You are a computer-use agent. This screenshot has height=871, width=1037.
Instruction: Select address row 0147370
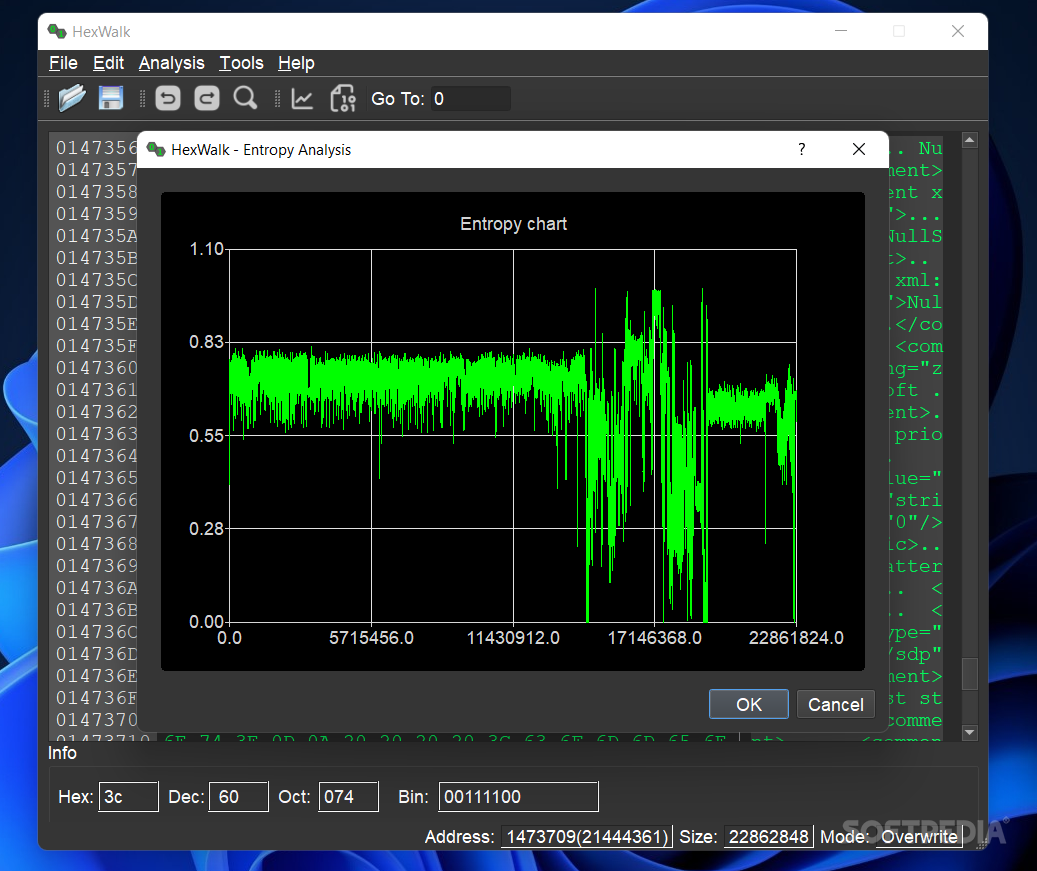pyautogui.click(x=97, y=720)
